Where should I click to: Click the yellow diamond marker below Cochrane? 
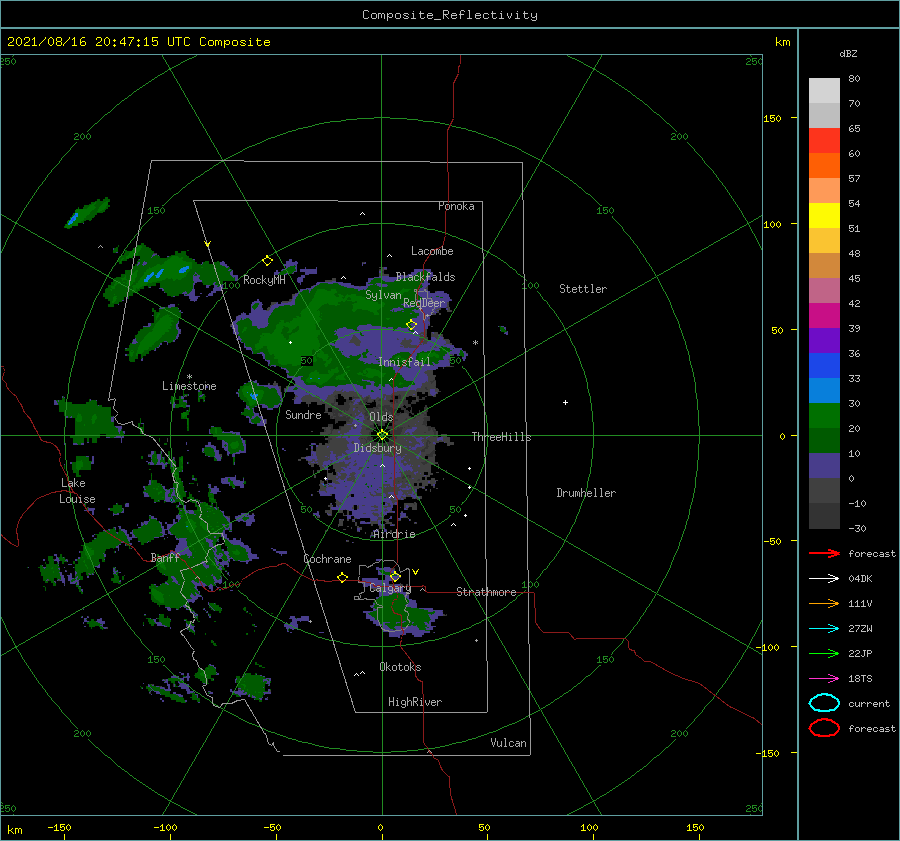[x=342, y=578]
